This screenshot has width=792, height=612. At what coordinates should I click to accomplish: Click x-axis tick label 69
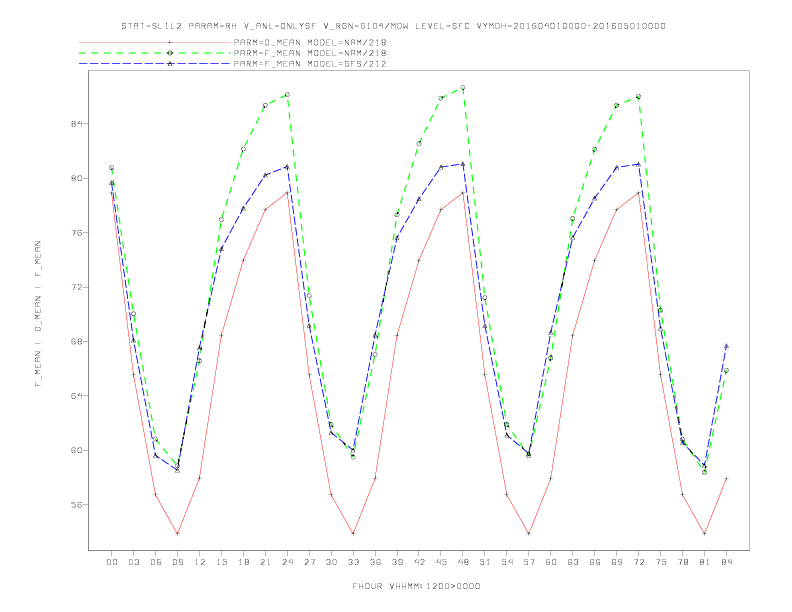click(x=617, y=562)
